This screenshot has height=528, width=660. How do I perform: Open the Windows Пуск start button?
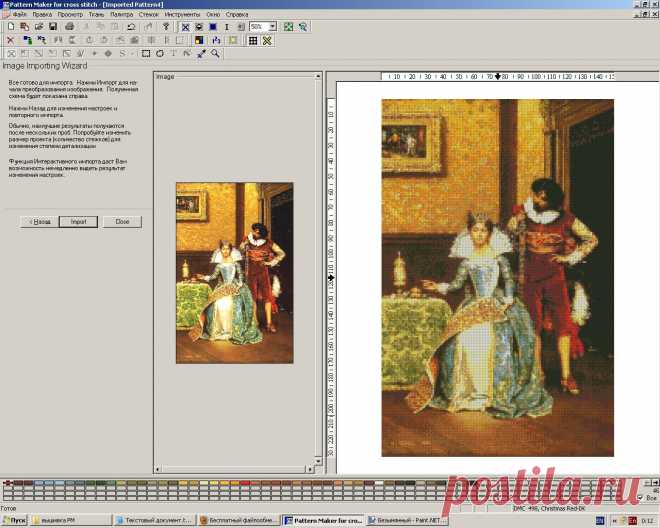point(14,520)
